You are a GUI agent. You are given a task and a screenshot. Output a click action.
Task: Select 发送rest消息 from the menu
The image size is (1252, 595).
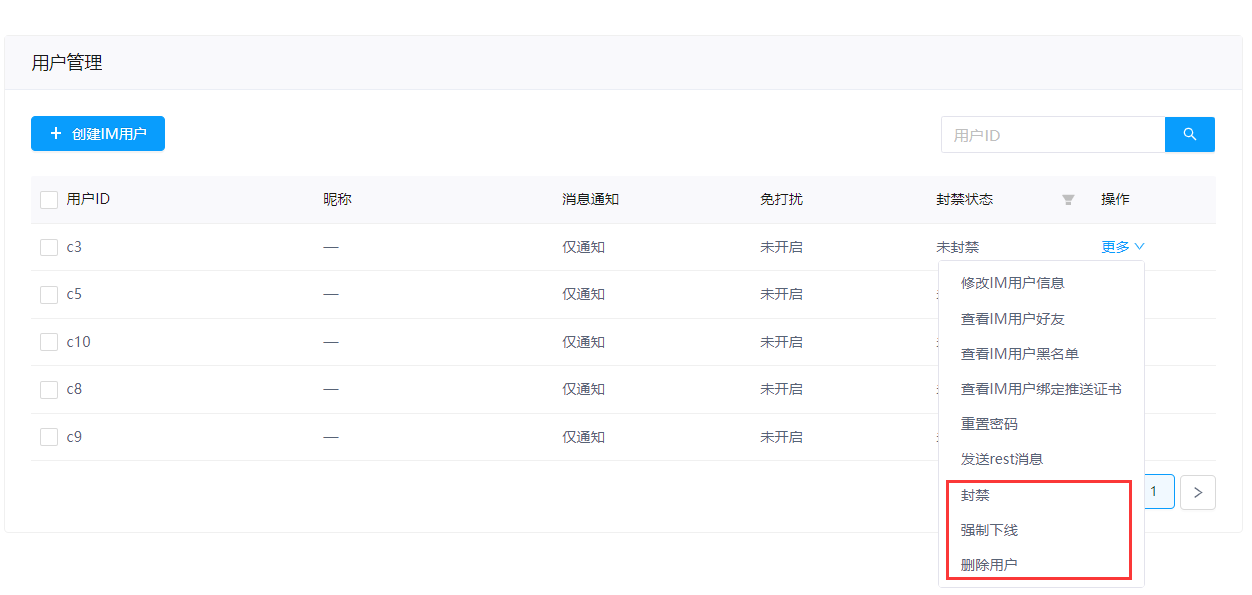coord(1001,459)
